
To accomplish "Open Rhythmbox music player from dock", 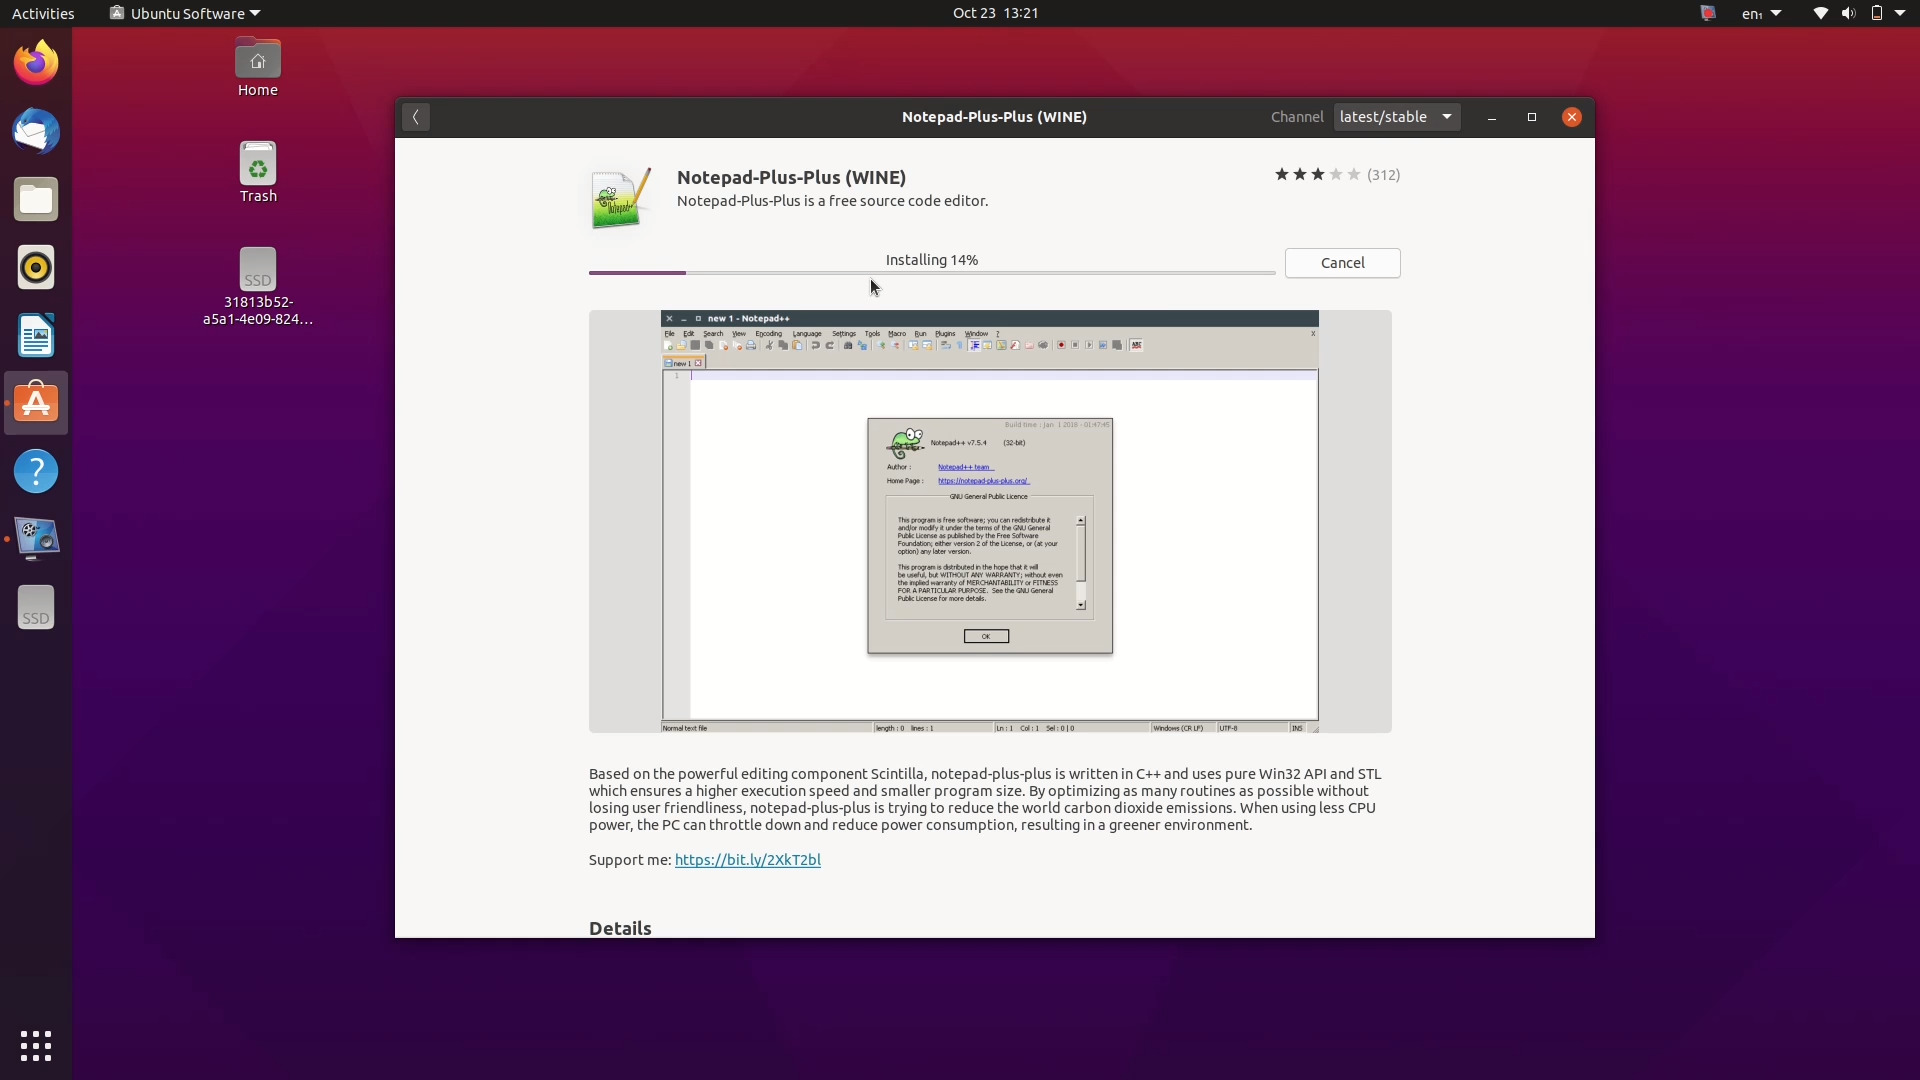I will [36, 268].
